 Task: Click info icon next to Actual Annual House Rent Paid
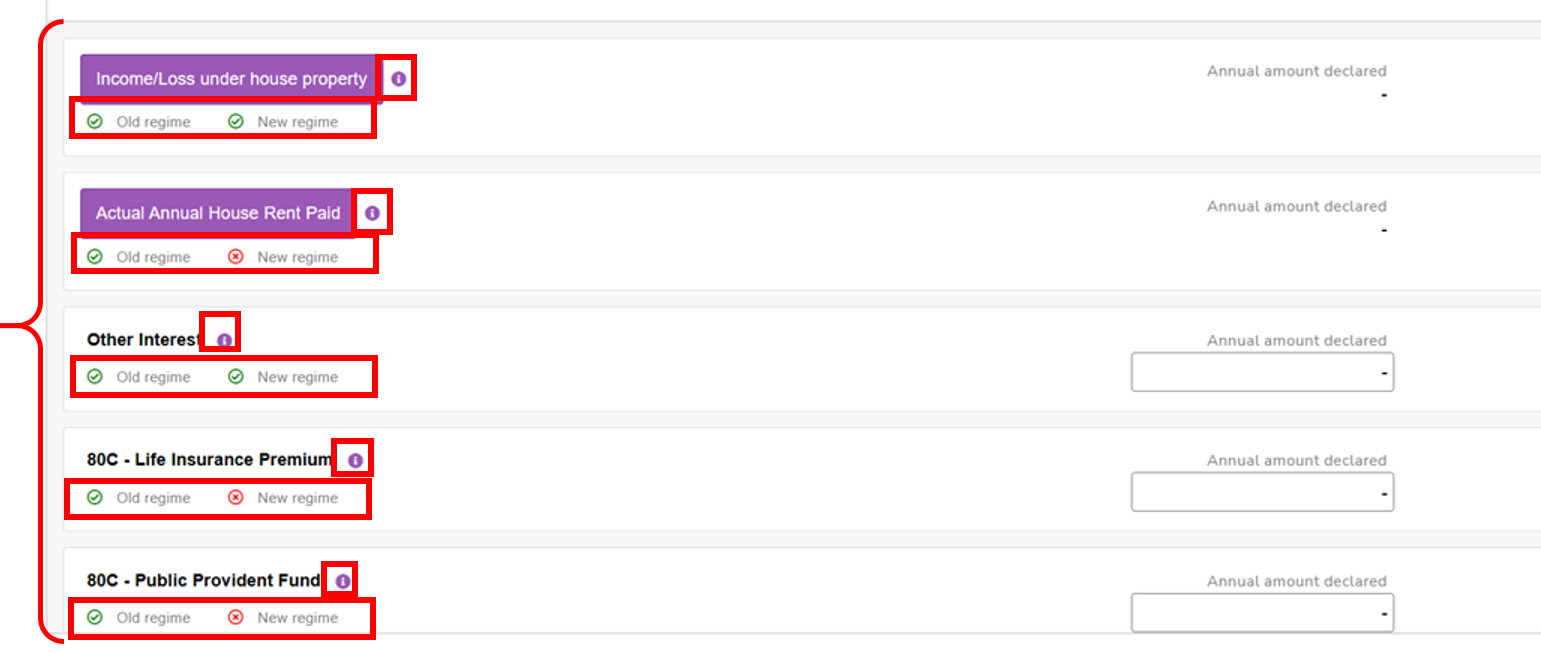coord(372,213)
